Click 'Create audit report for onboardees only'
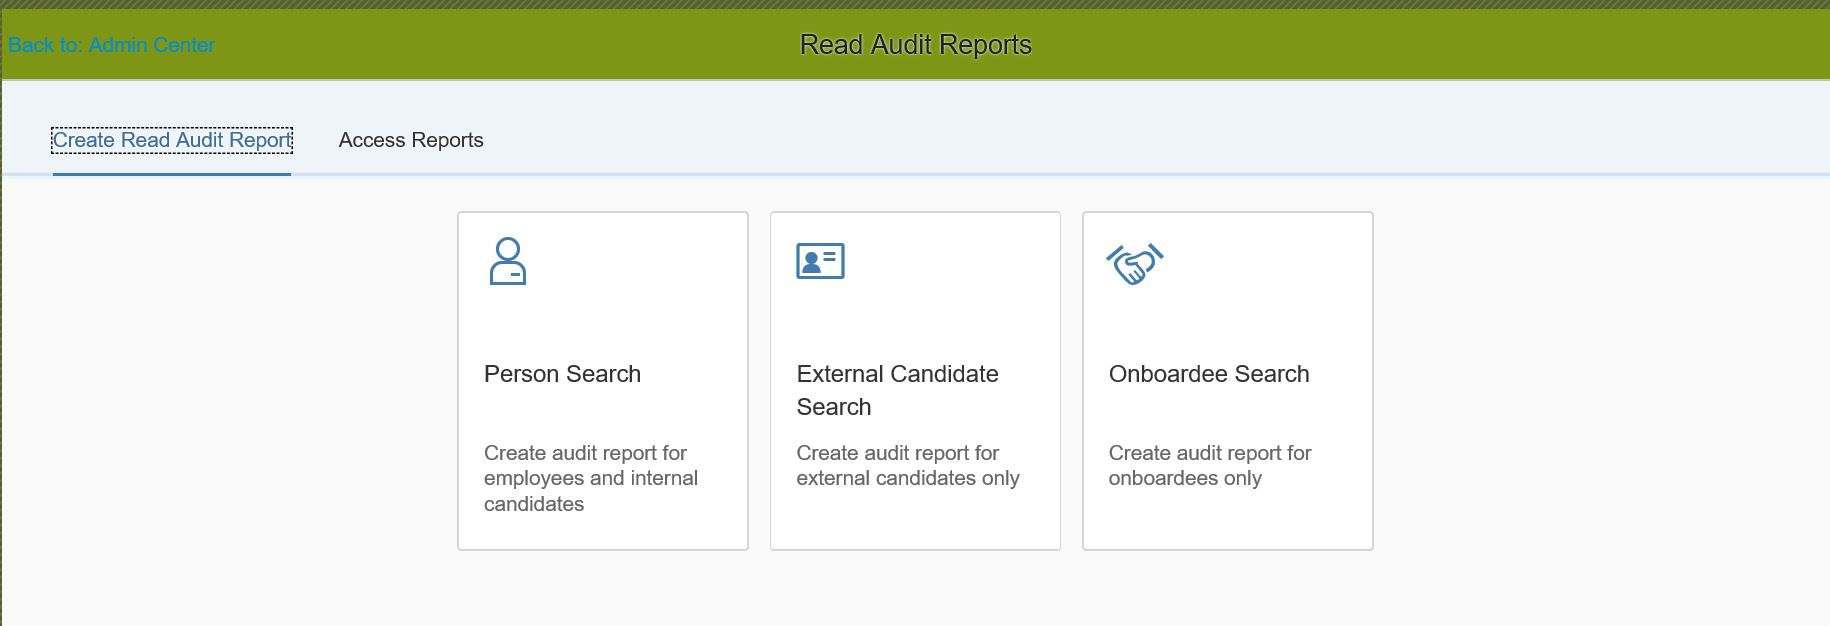Image resolution: width=1830 pixels, height=626 pixels. pos(1210,465)
